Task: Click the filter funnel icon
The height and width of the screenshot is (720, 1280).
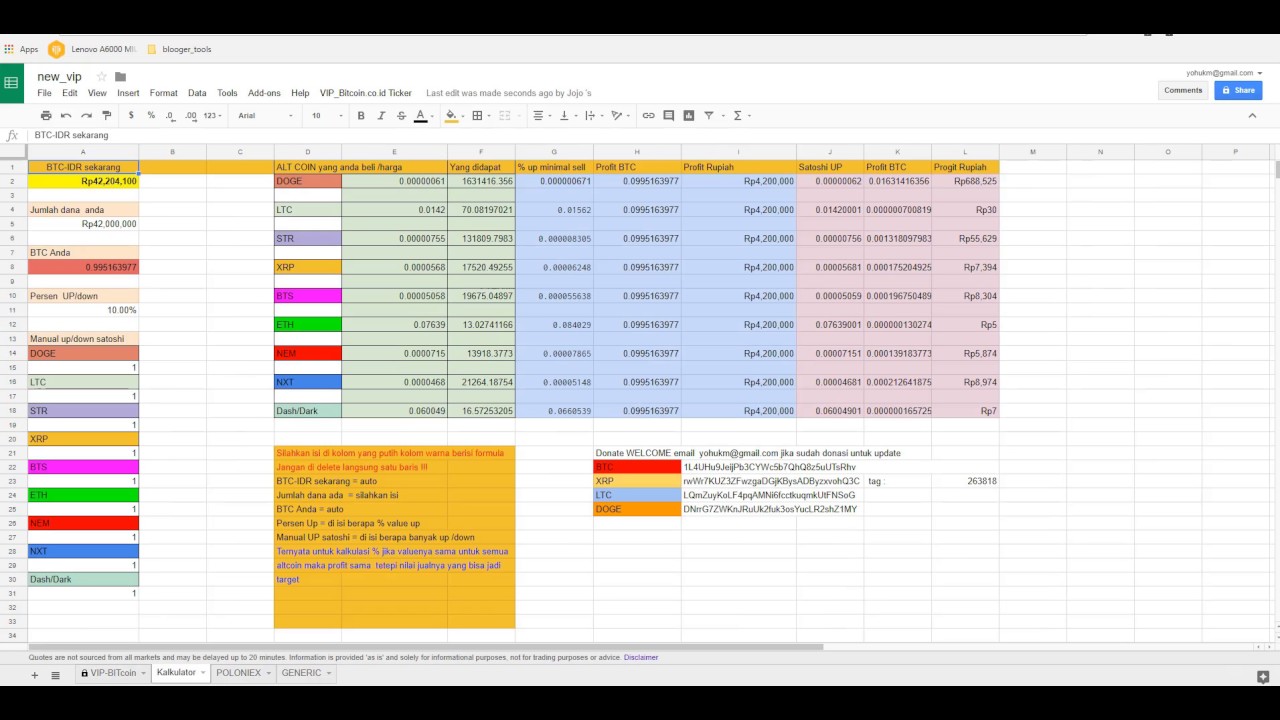Action: (x=709, y=116)
